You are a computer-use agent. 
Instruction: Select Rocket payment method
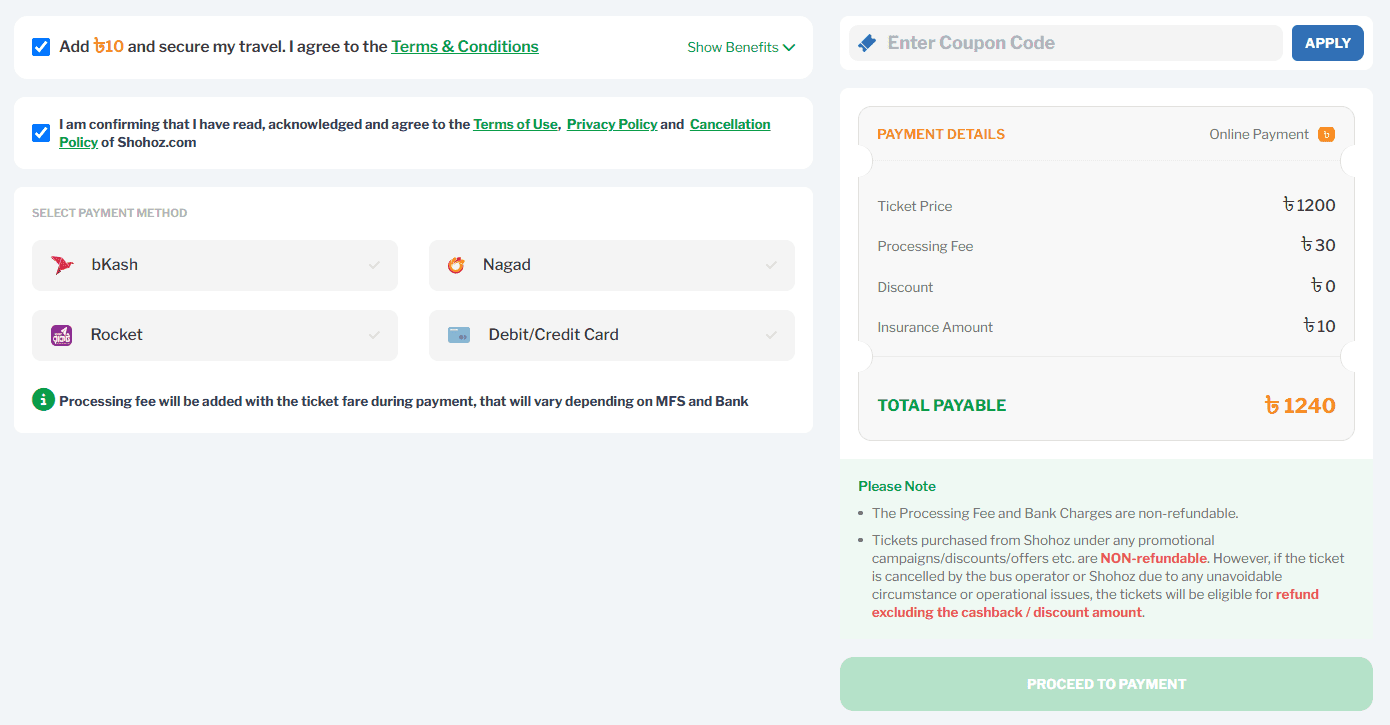pyautogui.click(x=215, y=335)
